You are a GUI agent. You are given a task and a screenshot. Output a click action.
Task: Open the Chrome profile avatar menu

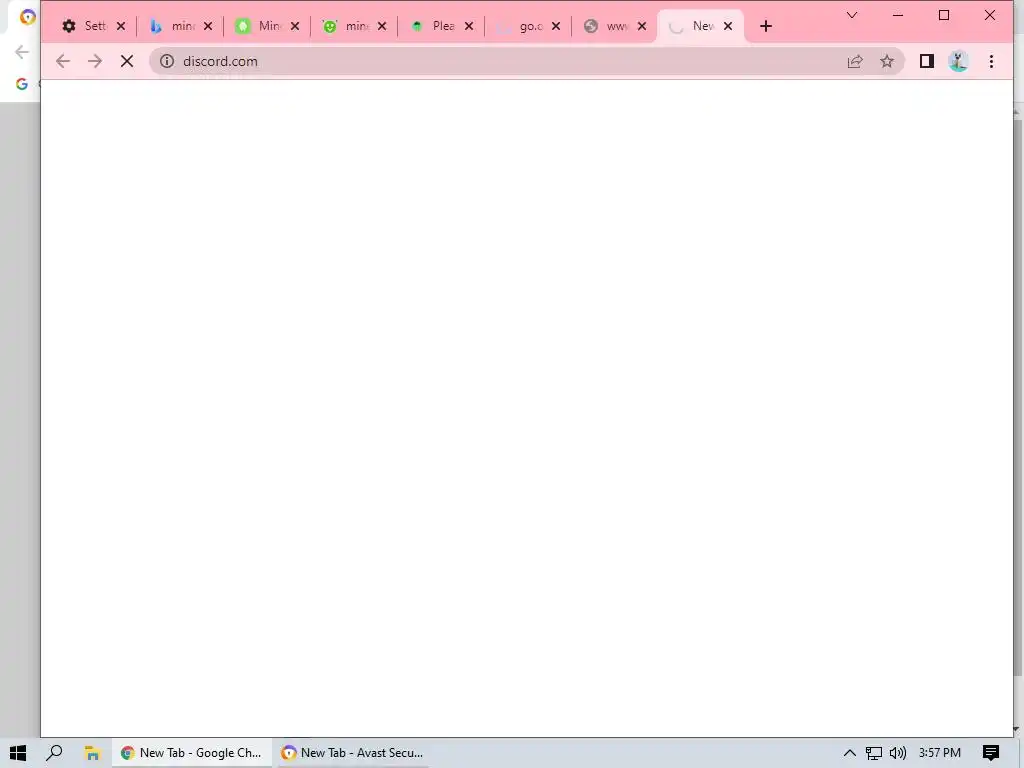pos(958,61)
